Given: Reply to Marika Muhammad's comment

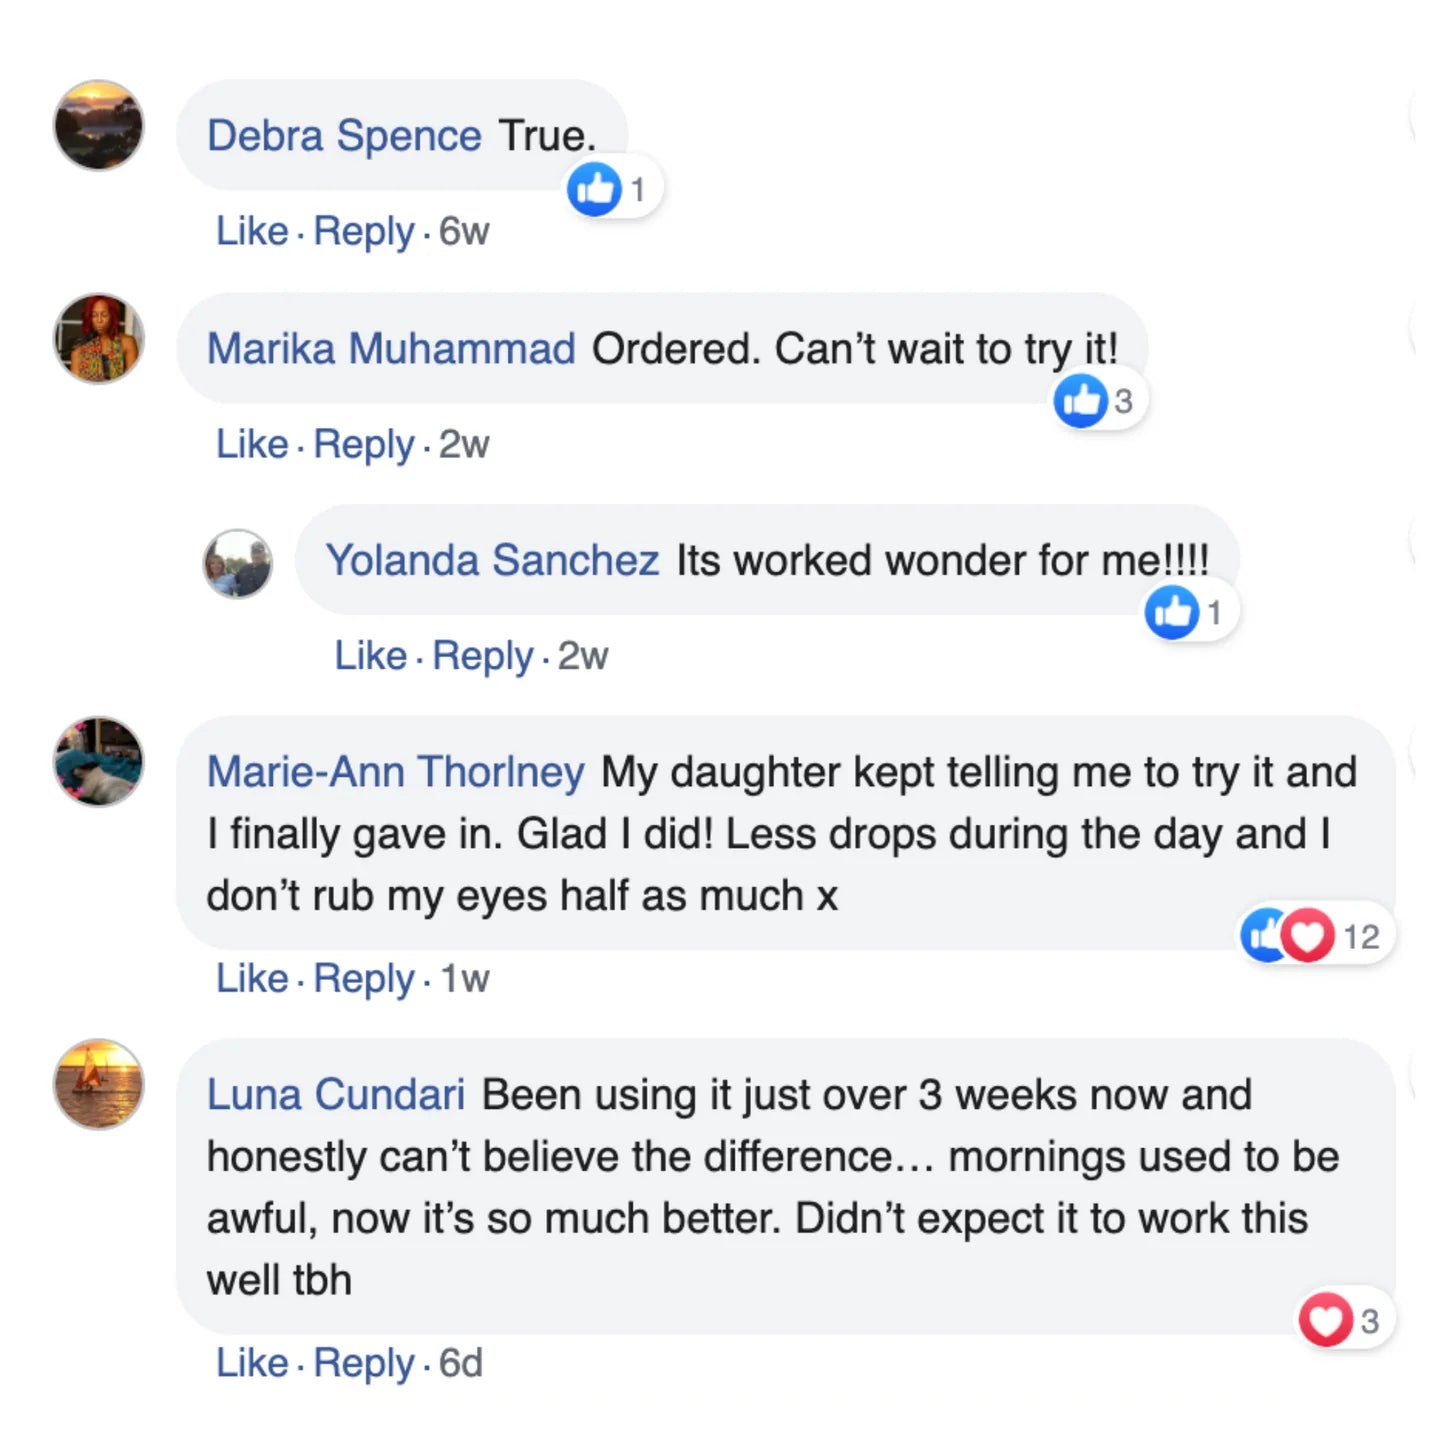Looking at the screenshot, I should coord(363,444).
